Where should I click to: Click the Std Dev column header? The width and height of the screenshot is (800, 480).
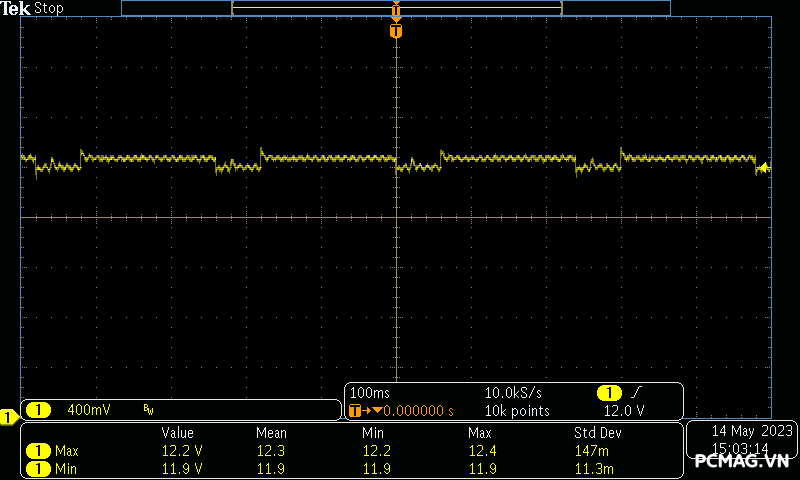[598, 433]
